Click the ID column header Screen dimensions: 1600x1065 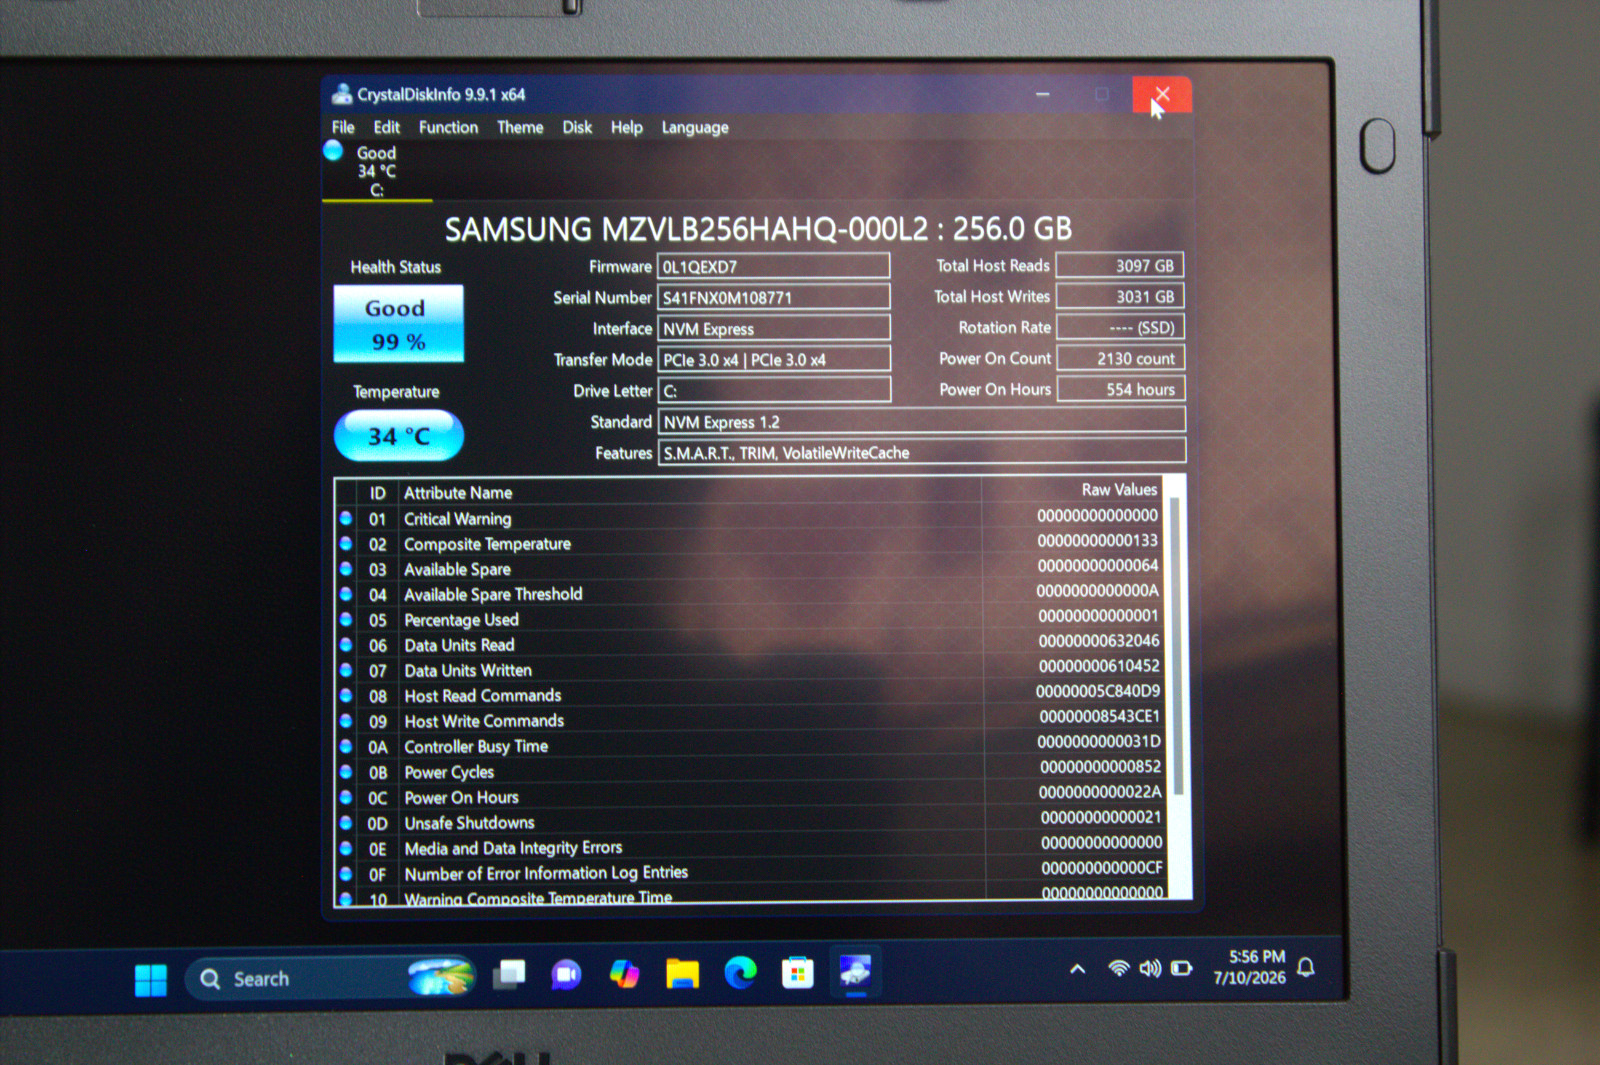[377, 493]
